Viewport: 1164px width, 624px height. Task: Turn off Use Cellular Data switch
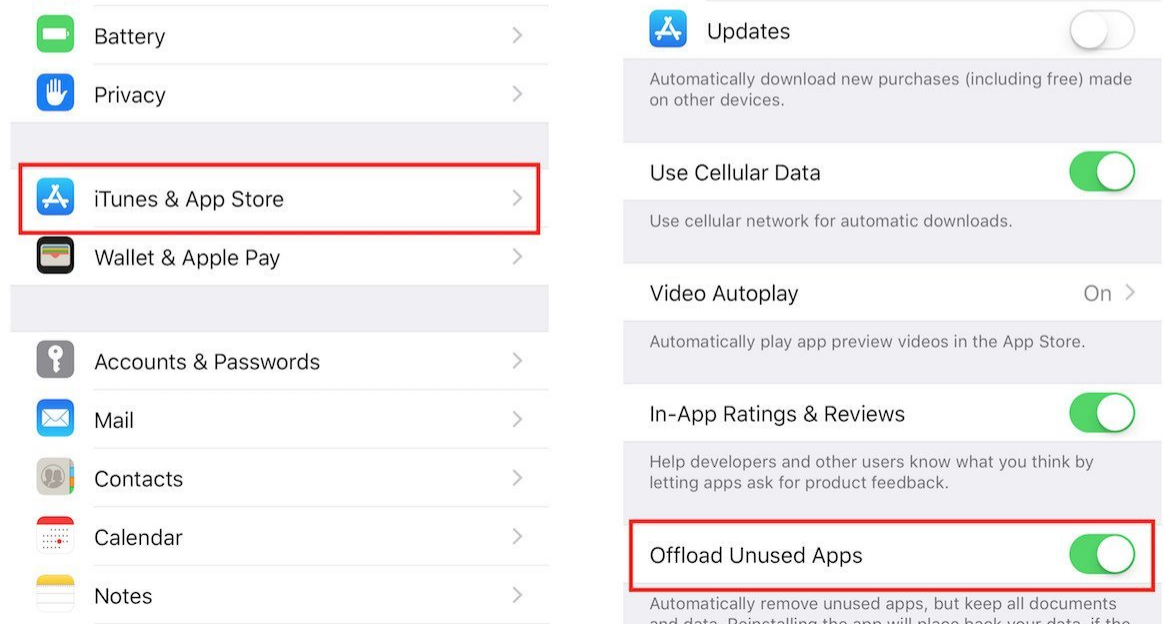[x=1102, y=171]
